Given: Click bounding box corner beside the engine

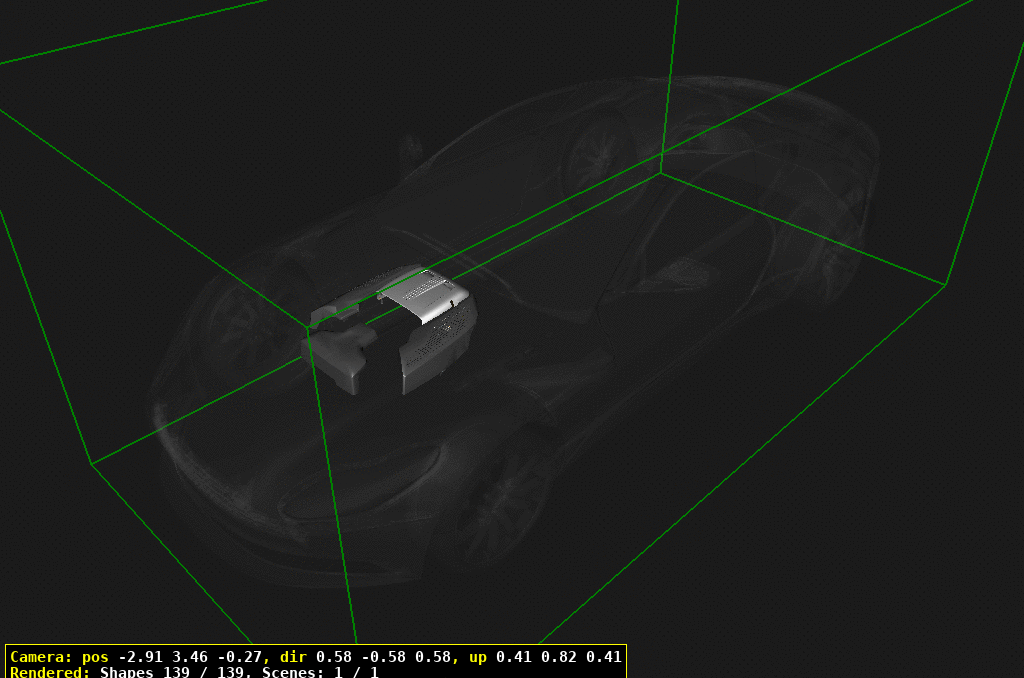Looking at the screenshot, I should [307, 327].
